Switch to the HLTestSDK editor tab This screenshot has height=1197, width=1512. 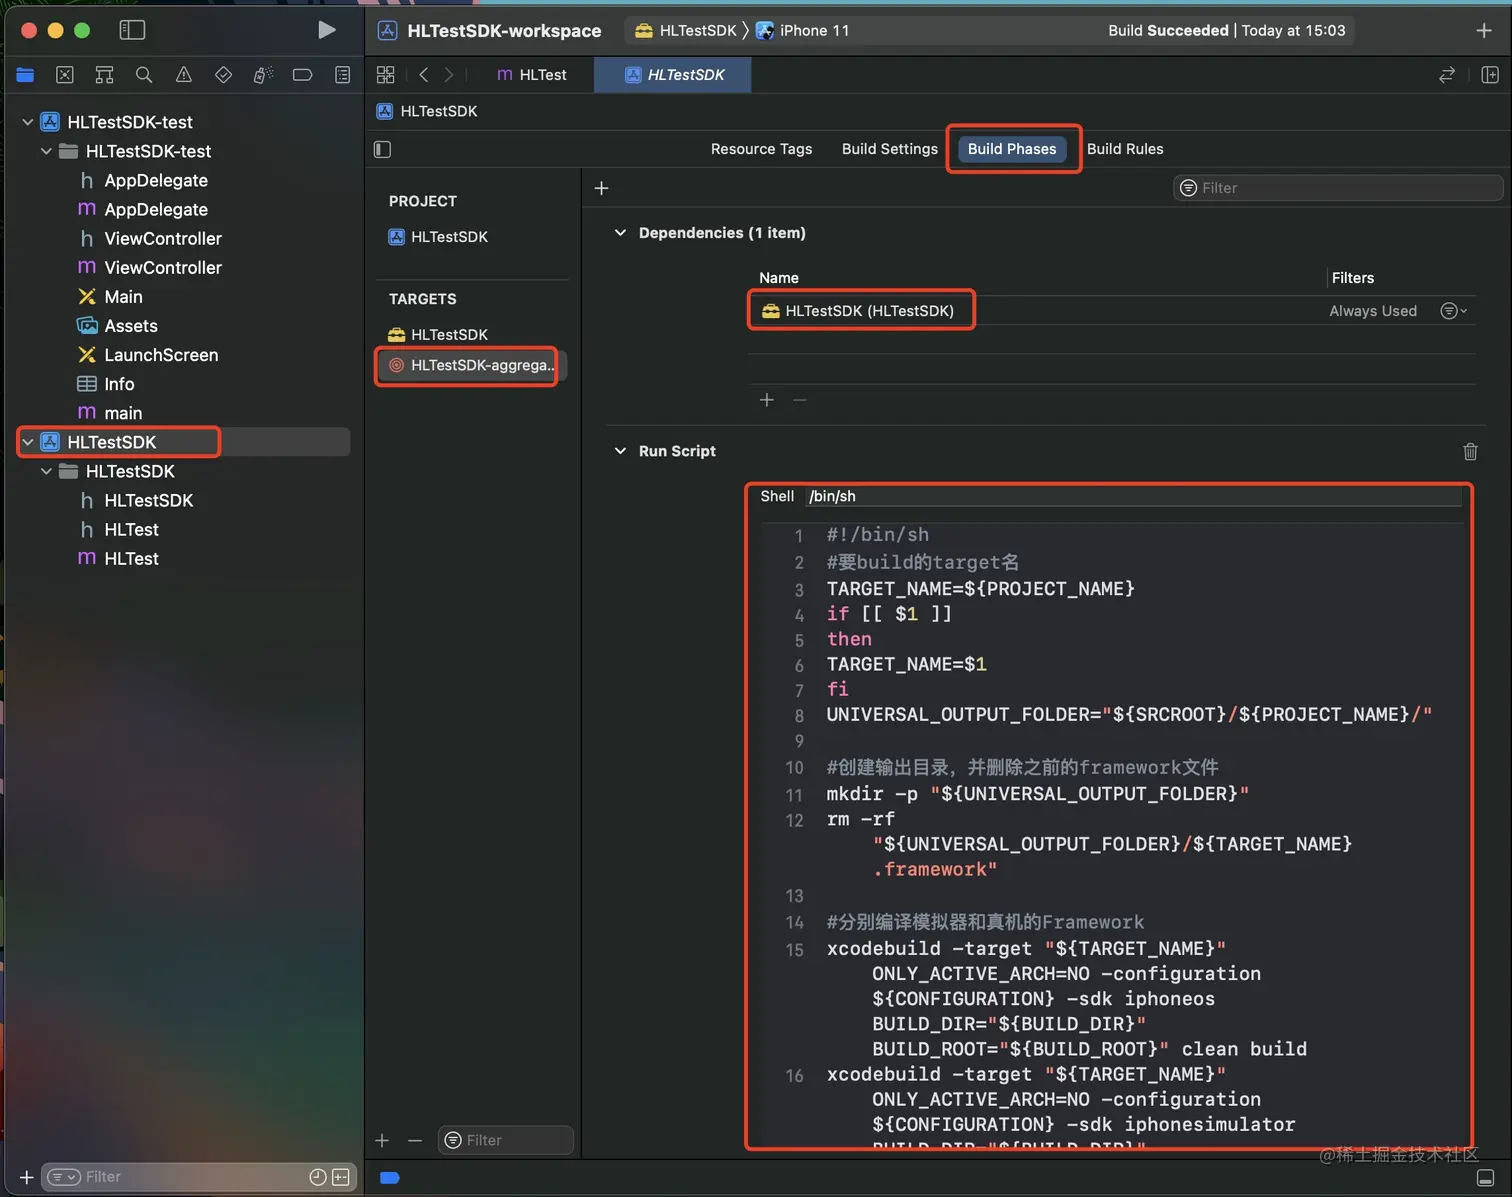point(673,75)
